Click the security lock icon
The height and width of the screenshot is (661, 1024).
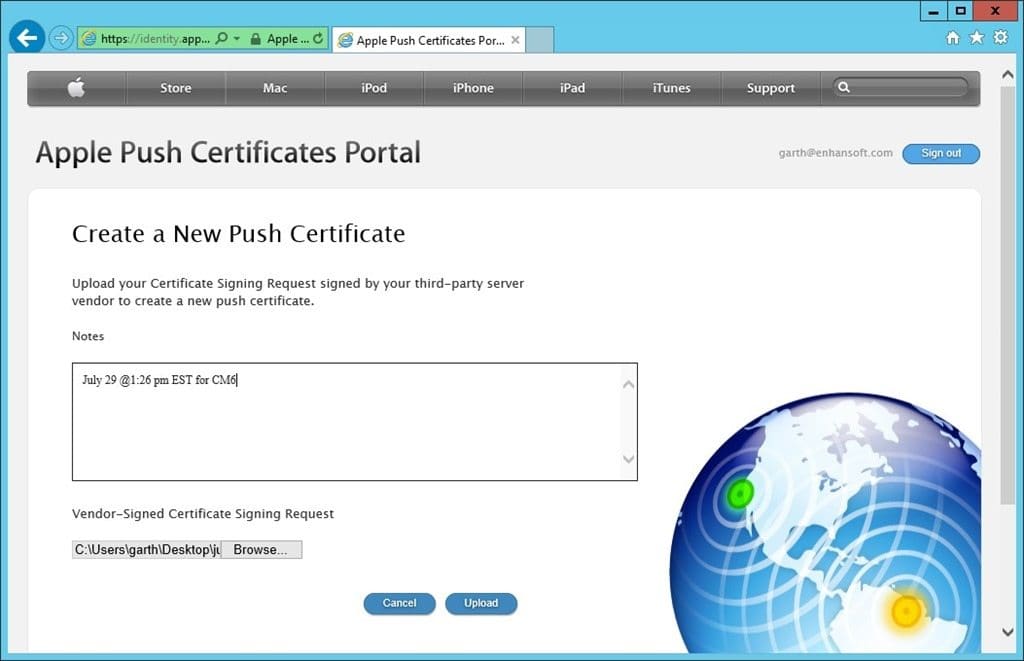[256, 39]
